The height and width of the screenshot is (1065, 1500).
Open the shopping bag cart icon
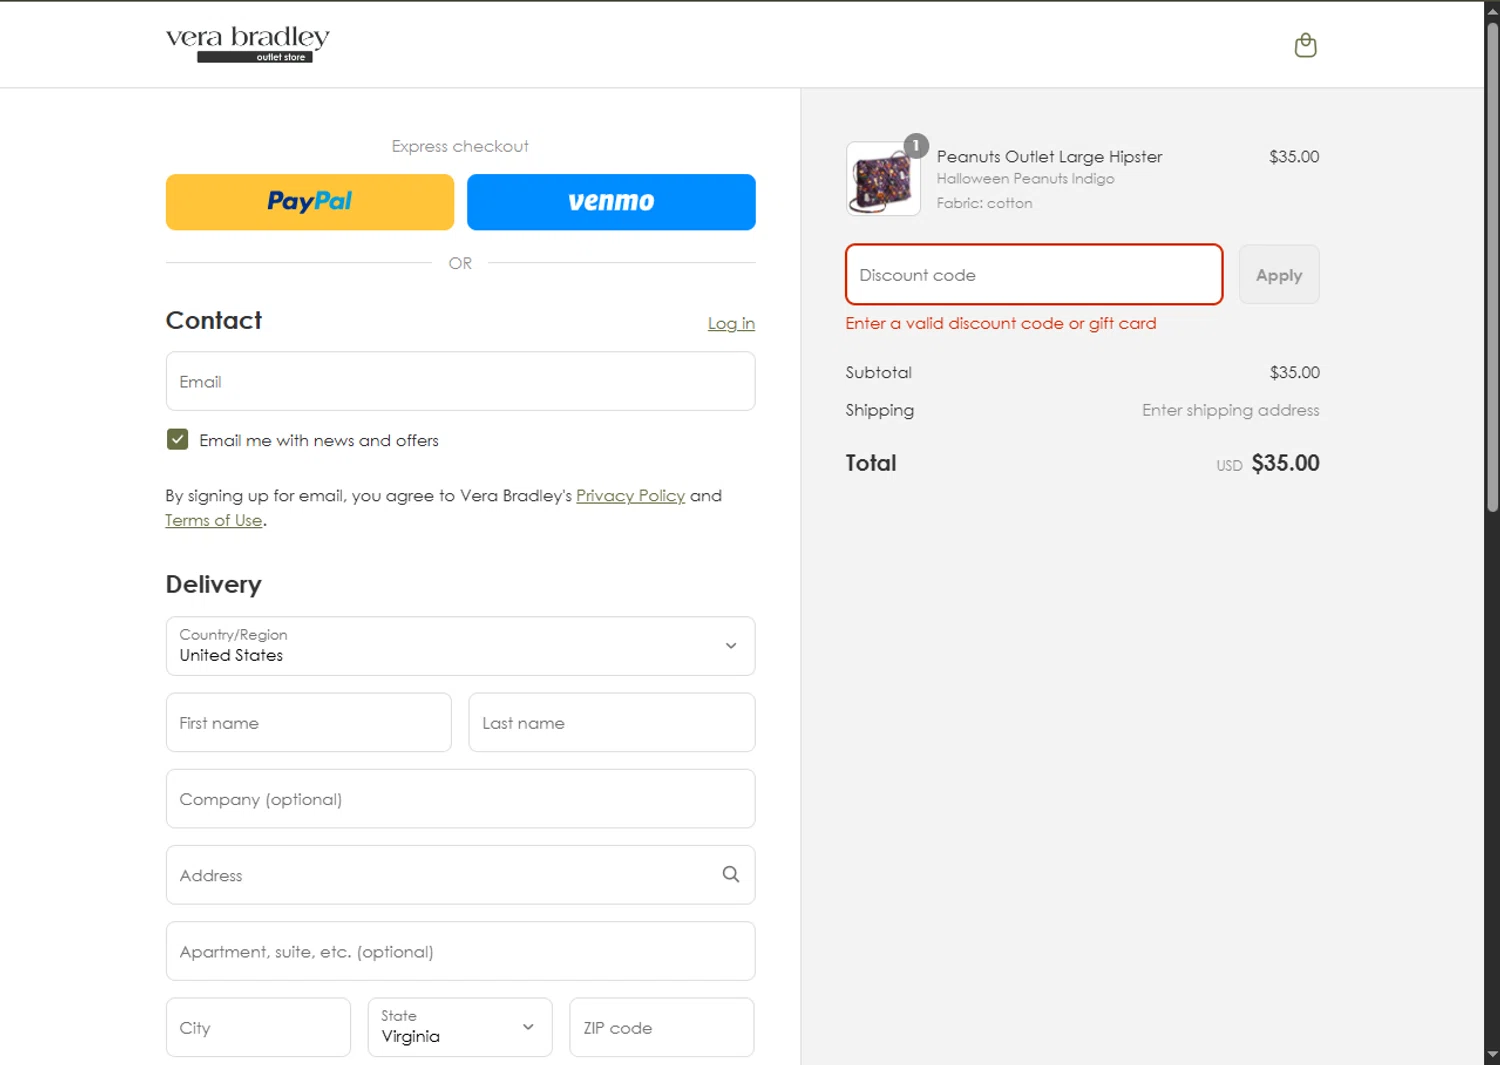coord(1305,45)
